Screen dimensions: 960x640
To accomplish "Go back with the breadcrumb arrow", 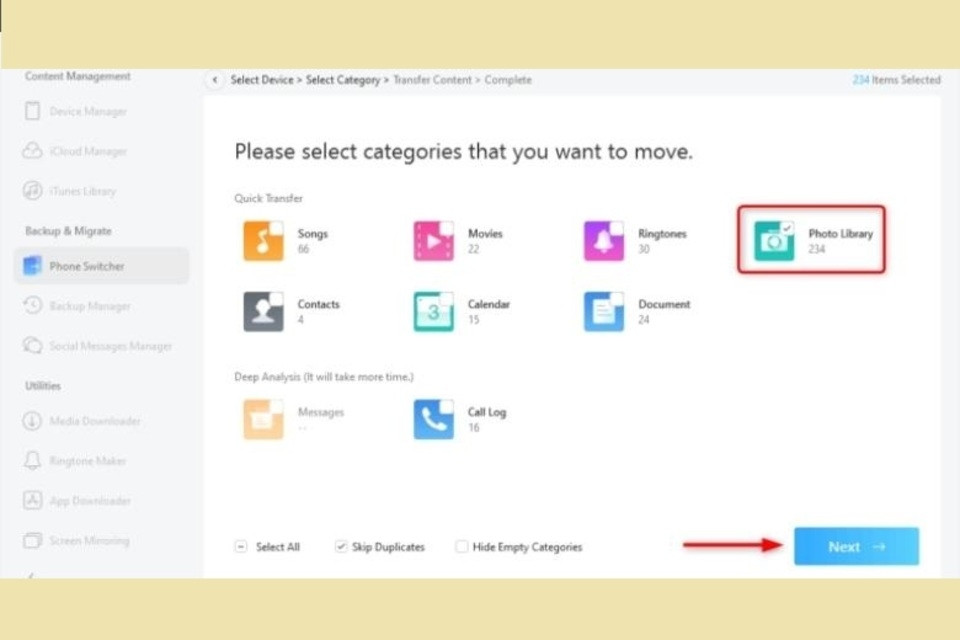I will coord(214,80).
